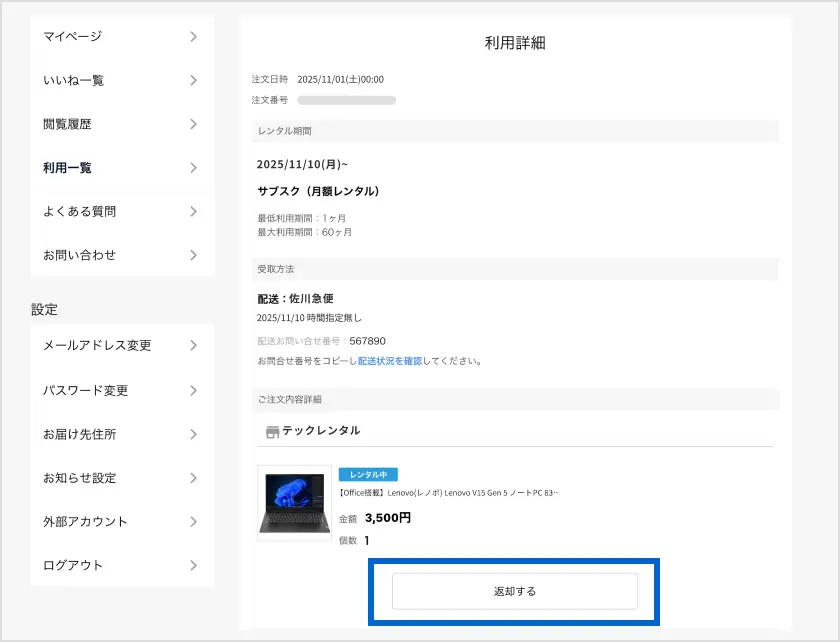Click the shop icon beside テックレンタル
Image resolution: width=840 pixels, height=642 pixels.
pos(273,432)
